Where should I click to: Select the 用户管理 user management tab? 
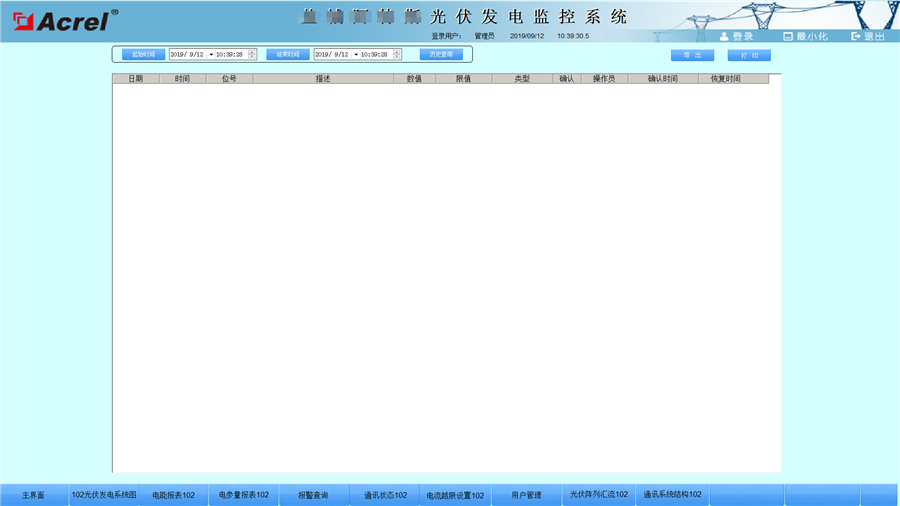[526, 495]
